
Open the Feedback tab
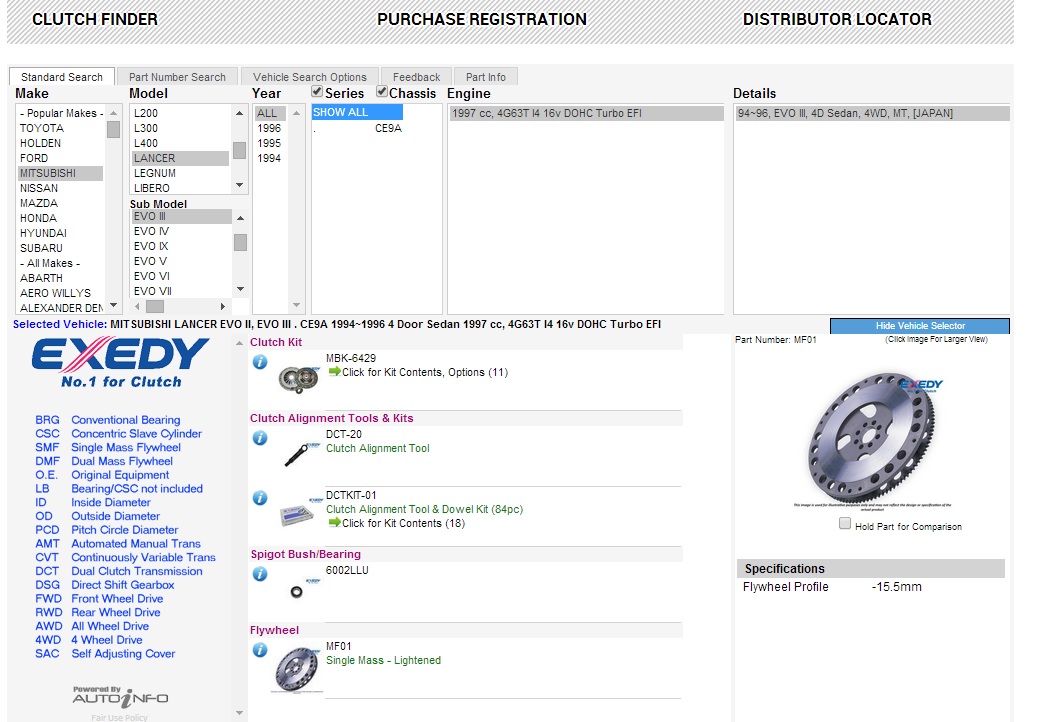point(416,77)
